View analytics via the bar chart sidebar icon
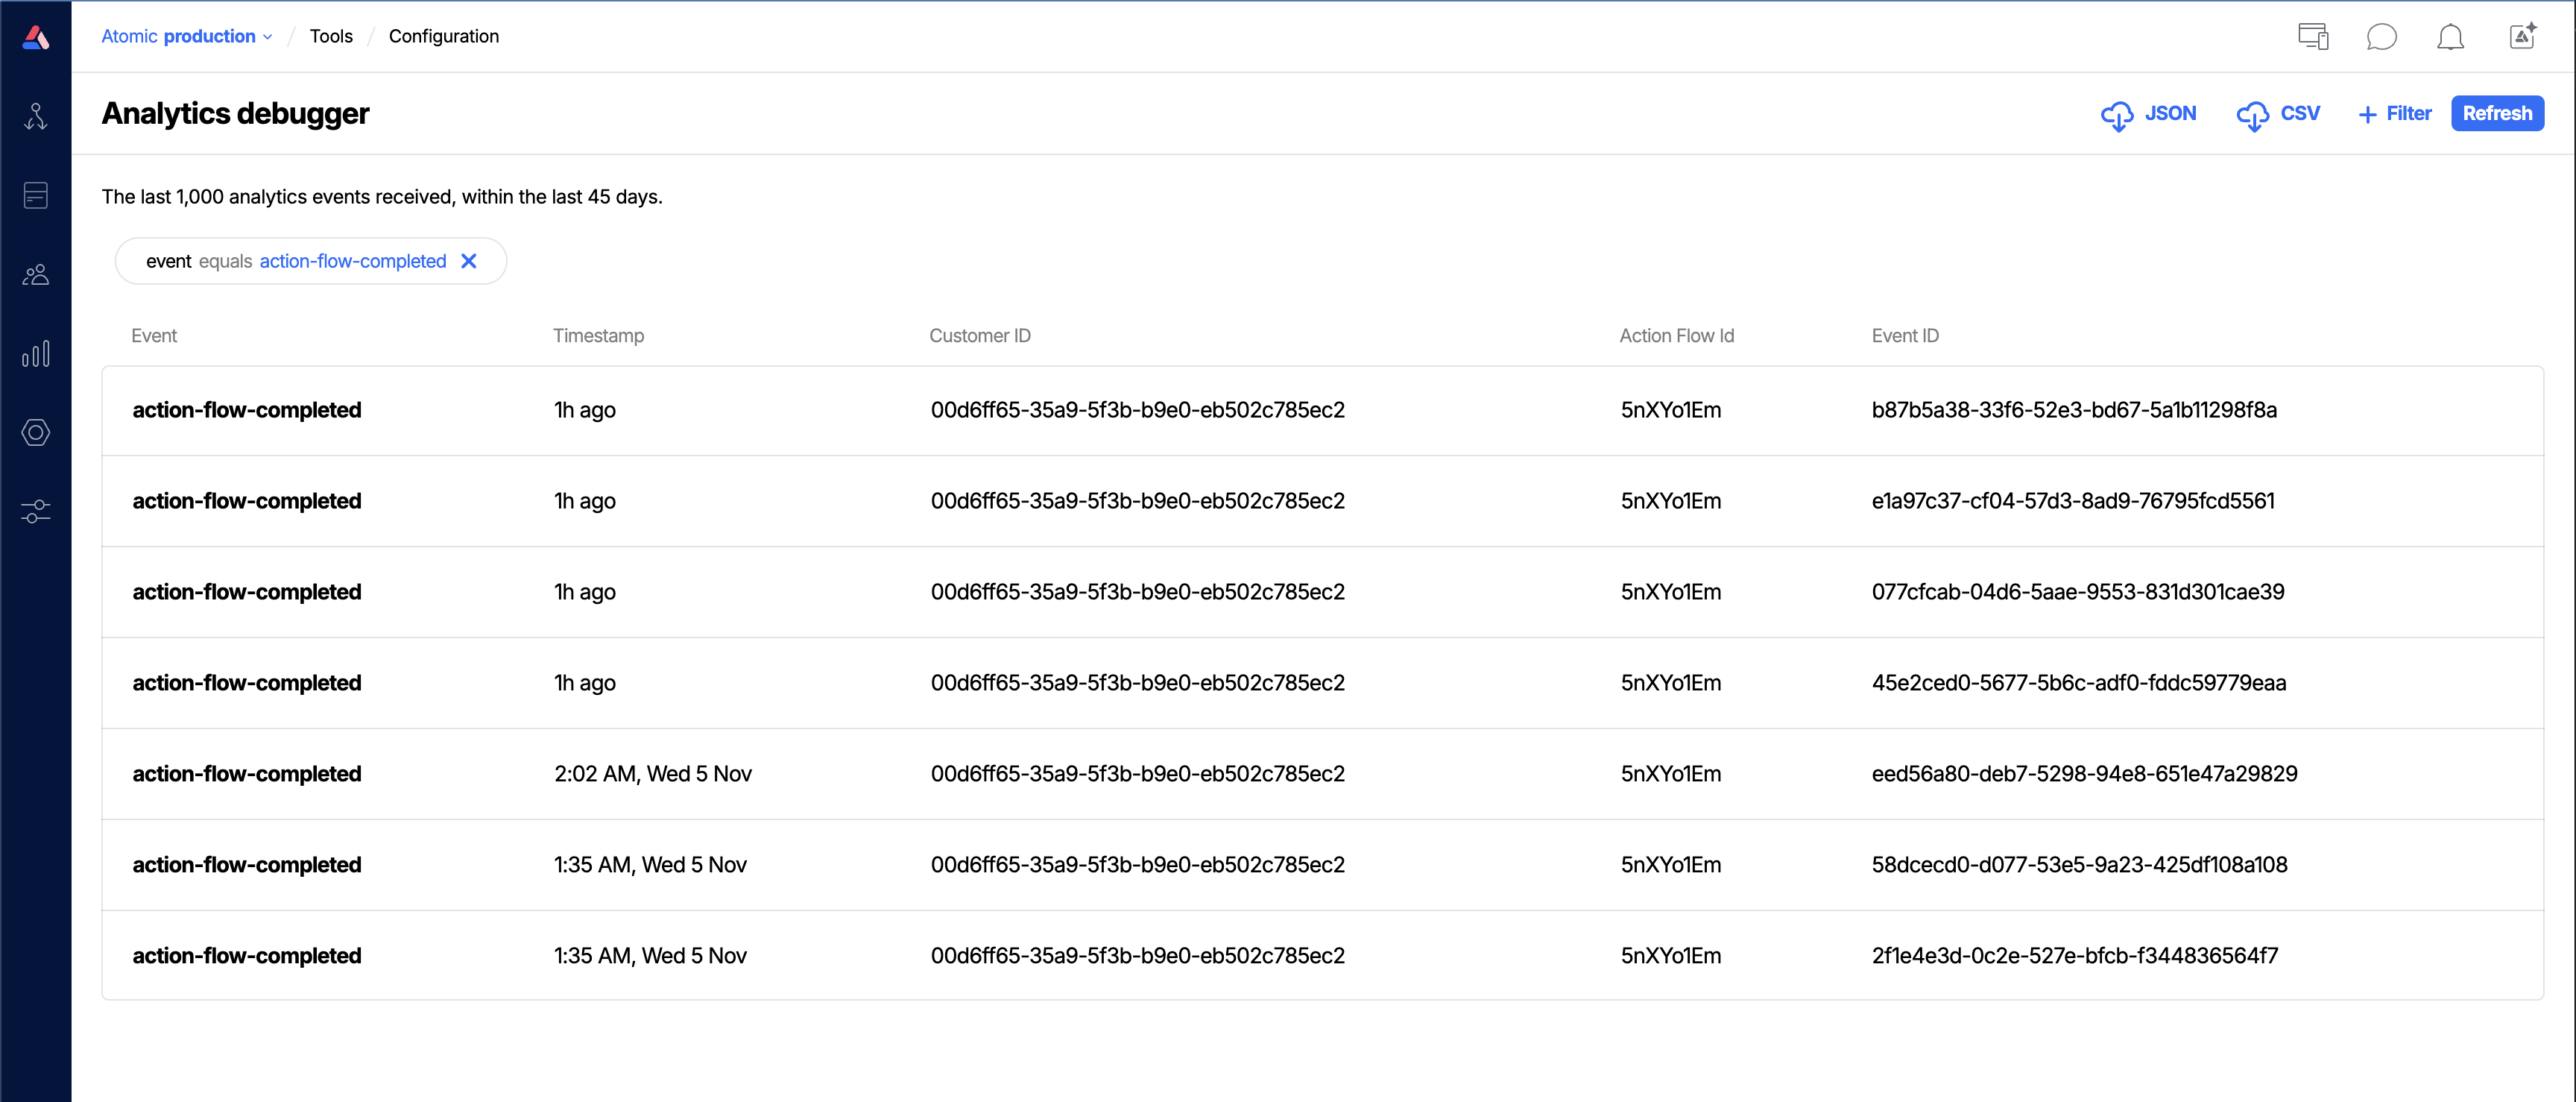2576x1102 pixels. (36, 353)
